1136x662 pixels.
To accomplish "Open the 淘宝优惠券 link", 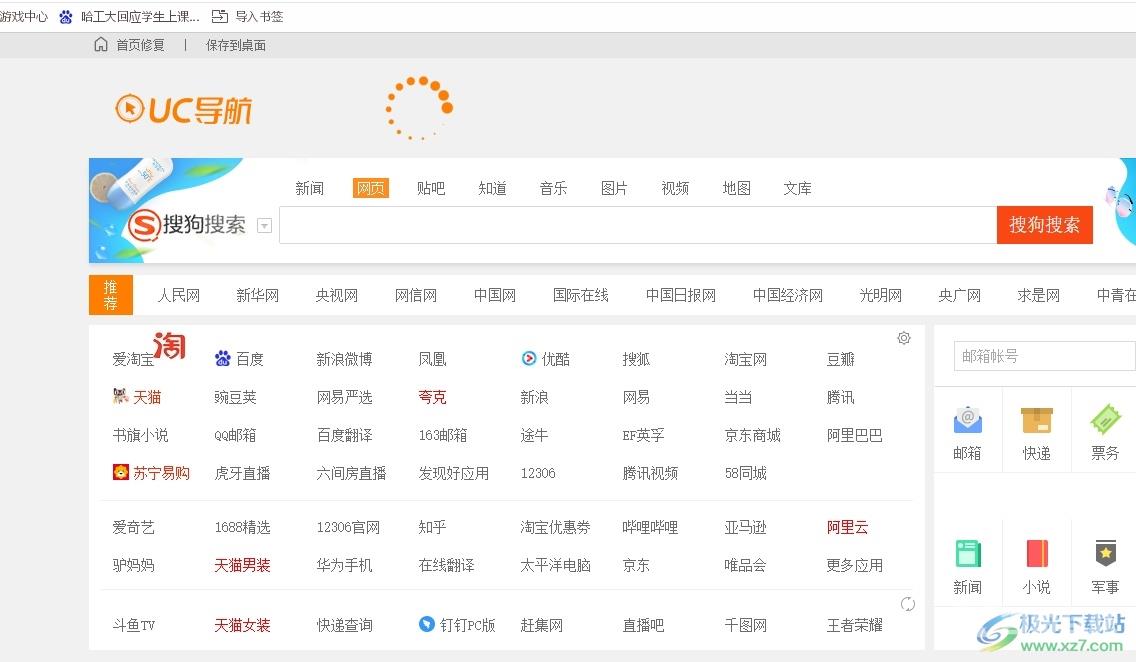I will [556, 527].
